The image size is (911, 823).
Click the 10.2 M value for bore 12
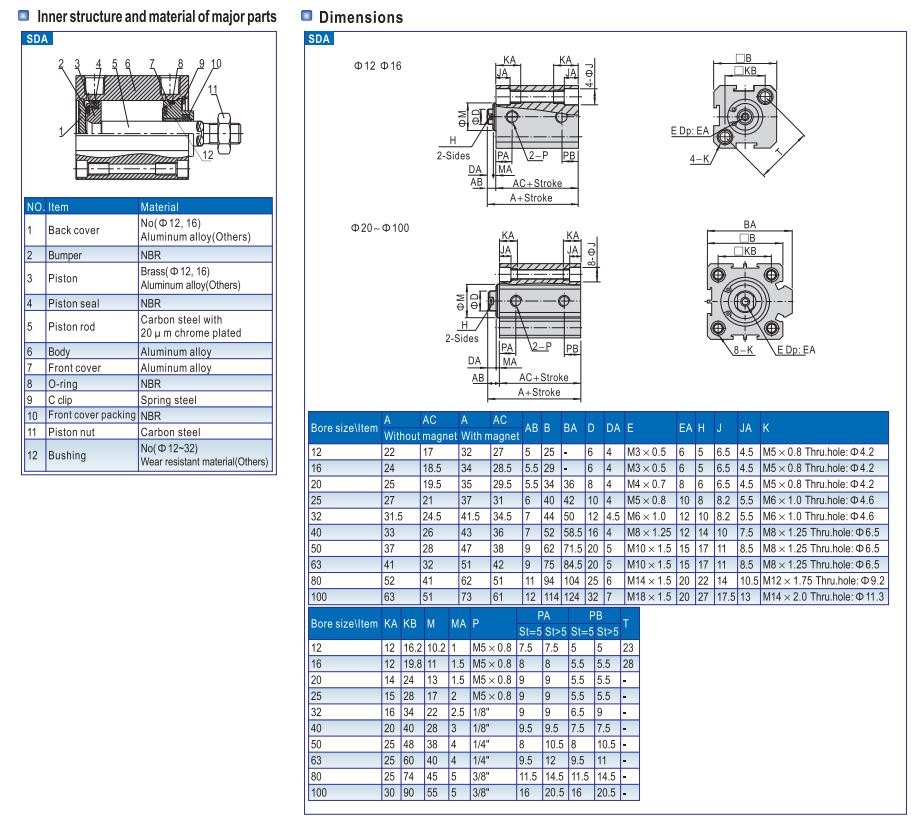tap(436, 648)
